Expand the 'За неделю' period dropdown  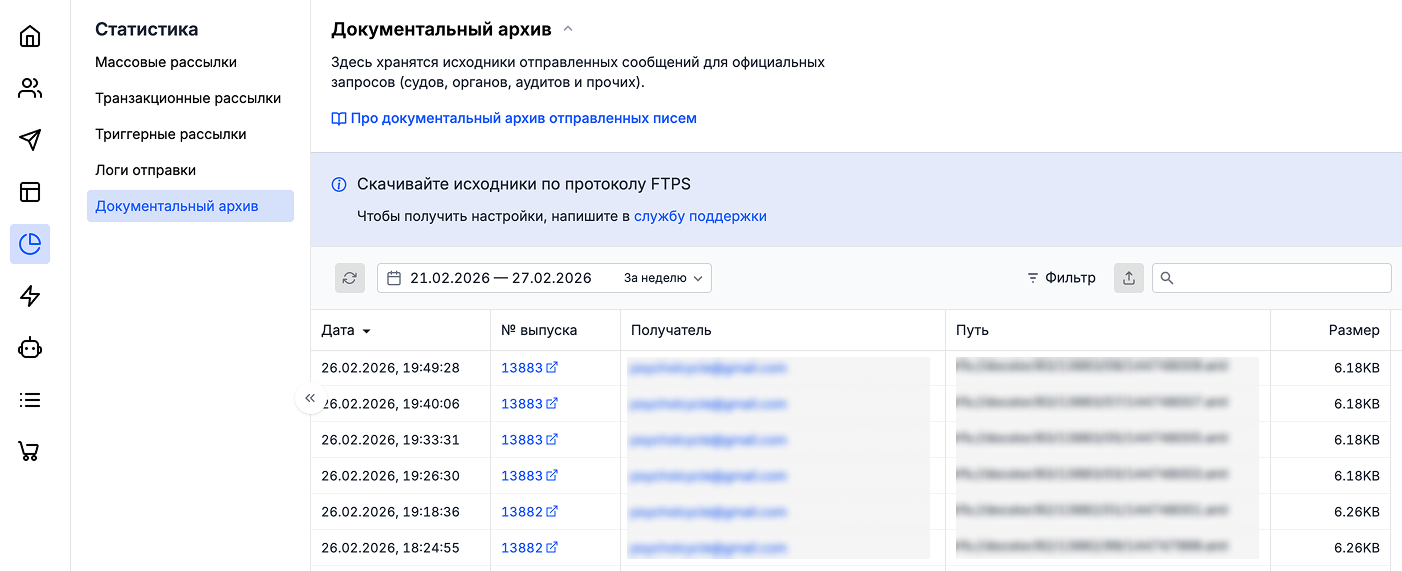click(x=663, y=278)
